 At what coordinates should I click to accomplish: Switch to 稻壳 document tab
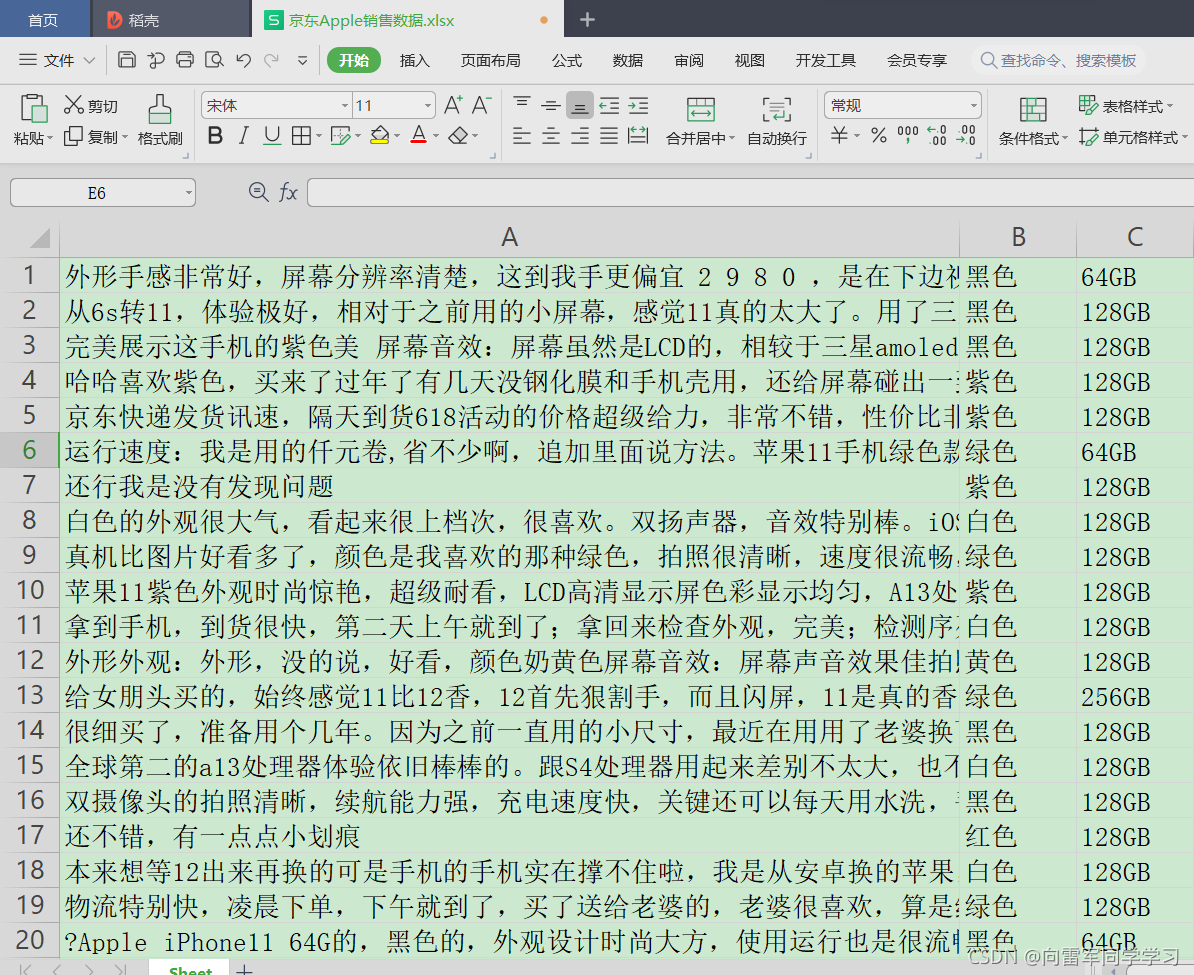172,20
